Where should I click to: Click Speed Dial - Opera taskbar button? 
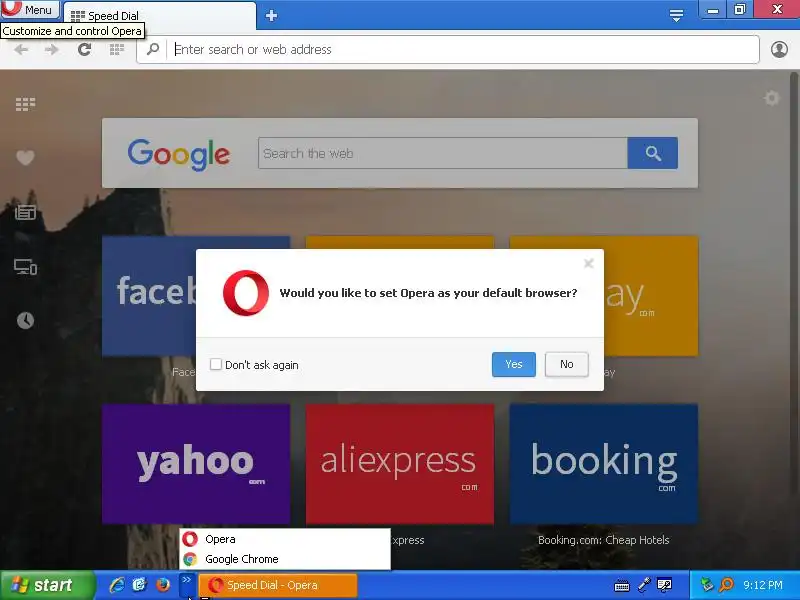click(x=278, y=585)
